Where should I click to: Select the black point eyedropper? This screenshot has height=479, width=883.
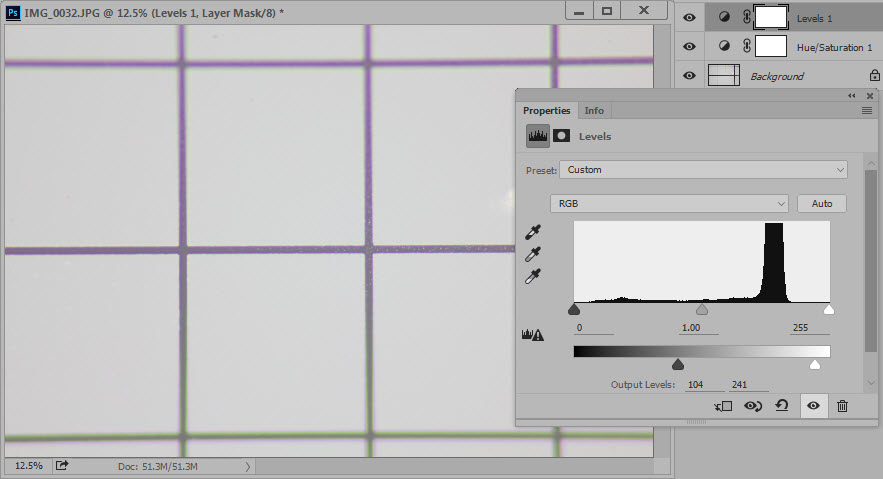click(x=533, y=232)
